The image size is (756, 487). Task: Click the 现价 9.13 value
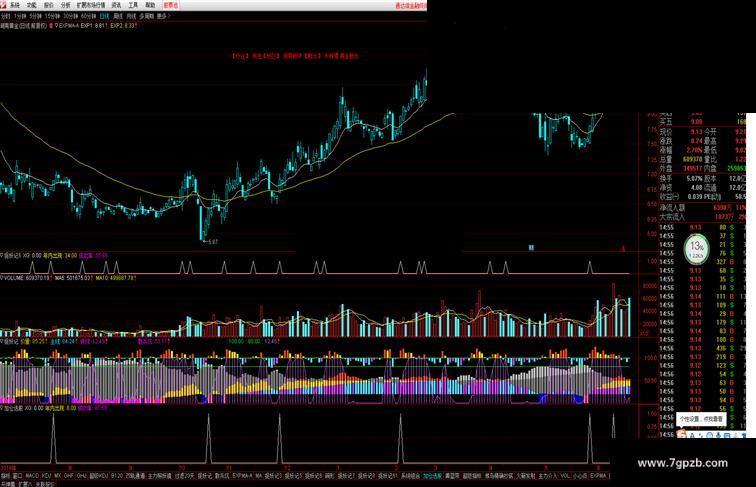pyautogui.click(x=696, y=132)
